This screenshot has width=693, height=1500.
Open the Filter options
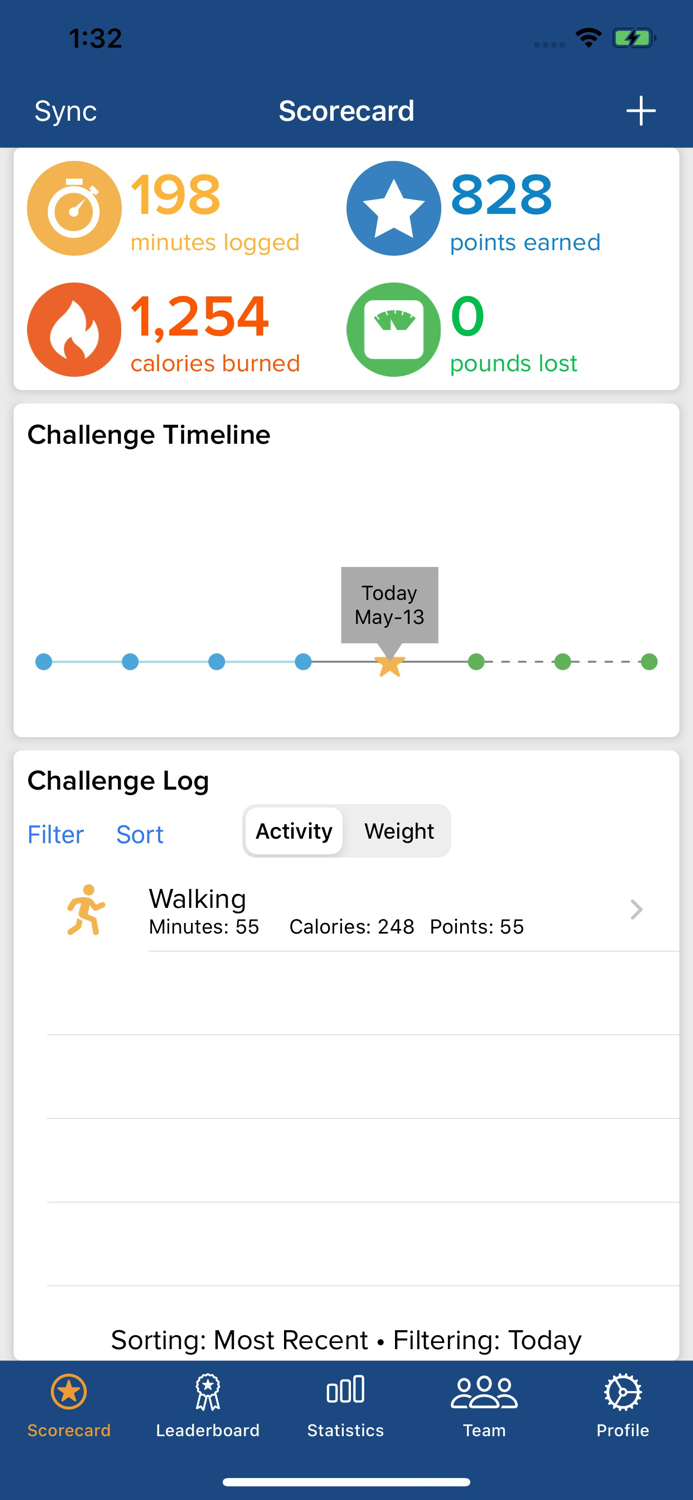coord(55,835)
